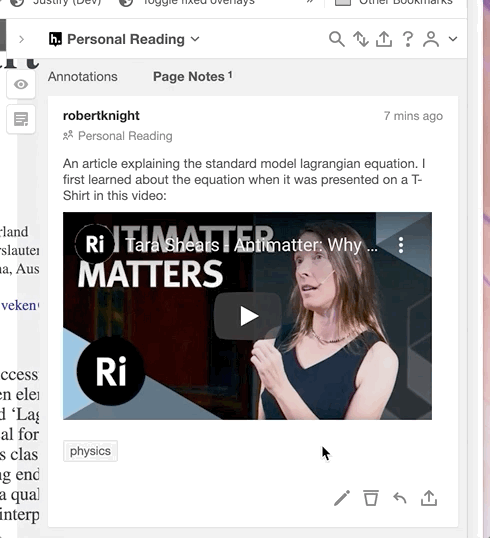Click the share page icon in top toolbar

click(384, 39)
